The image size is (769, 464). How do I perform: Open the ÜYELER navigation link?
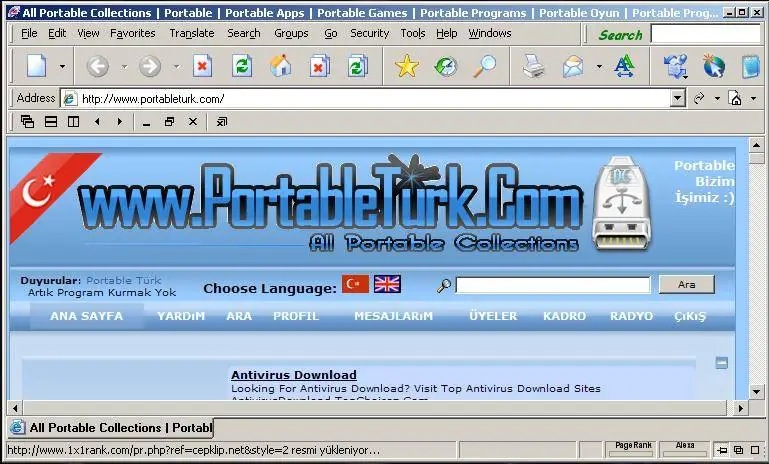(493, 316)
